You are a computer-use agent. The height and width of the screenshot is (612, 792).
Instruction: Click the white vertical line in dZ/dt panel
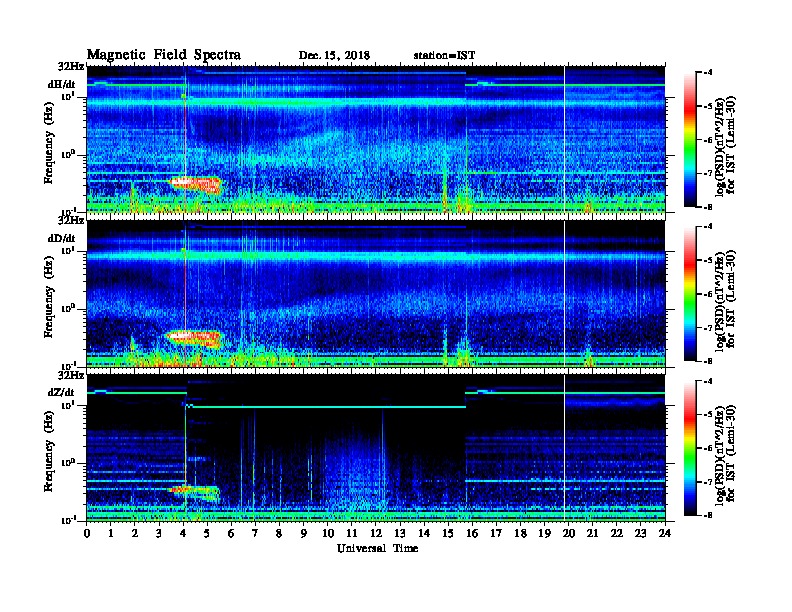click(564, 448)
